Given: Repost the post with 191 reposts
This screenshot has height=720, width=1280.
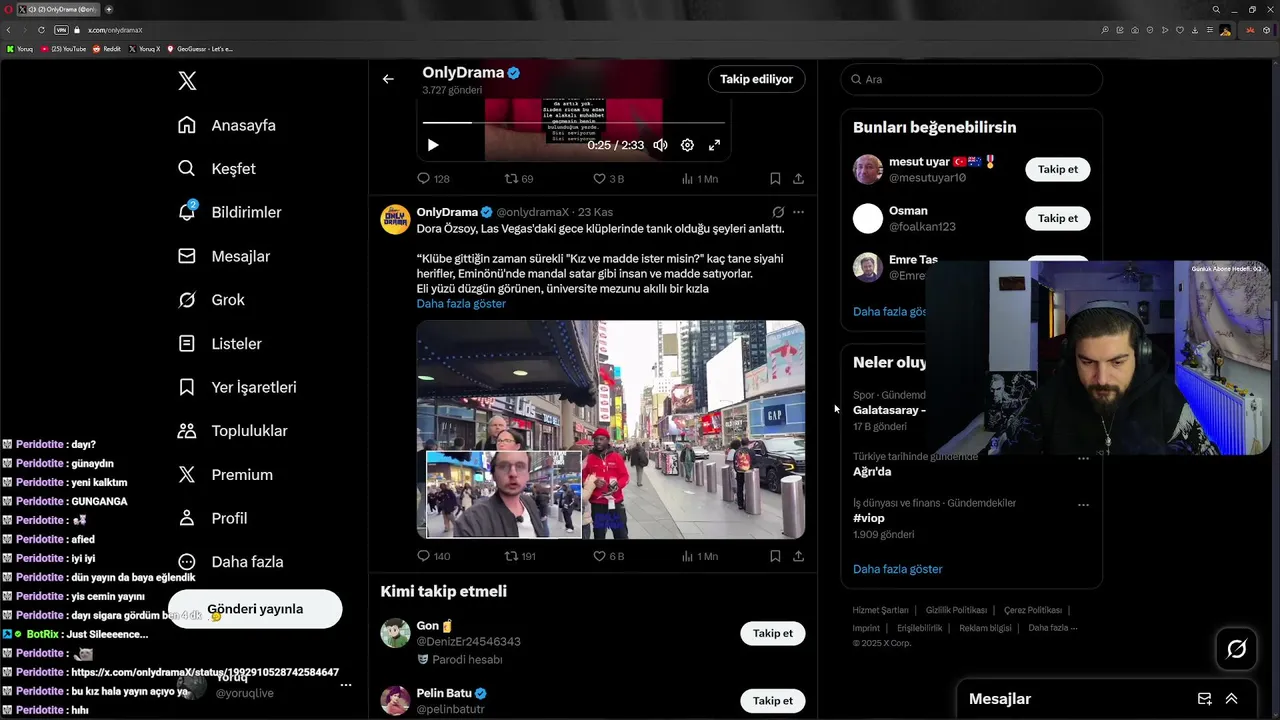Looking at the screenshot, I should 520,556.
